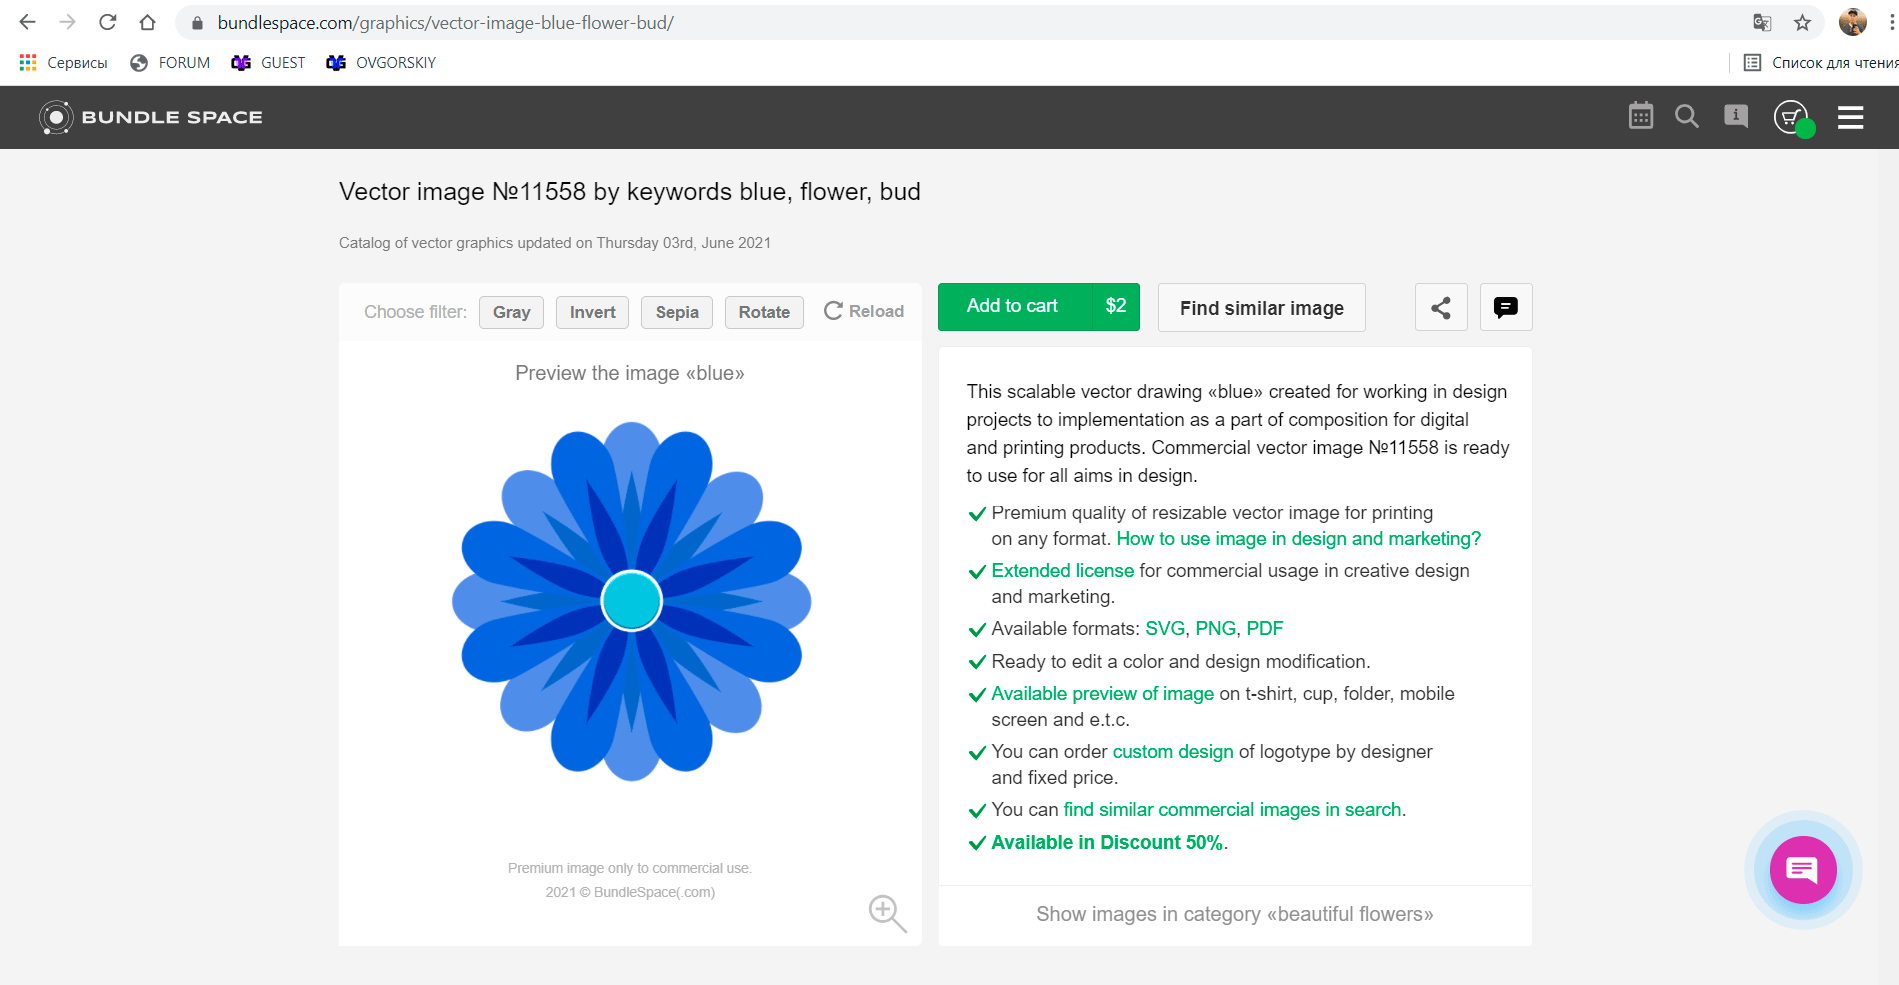
Task: Show images in category beautiful flowers
Action: [1235, 914]
